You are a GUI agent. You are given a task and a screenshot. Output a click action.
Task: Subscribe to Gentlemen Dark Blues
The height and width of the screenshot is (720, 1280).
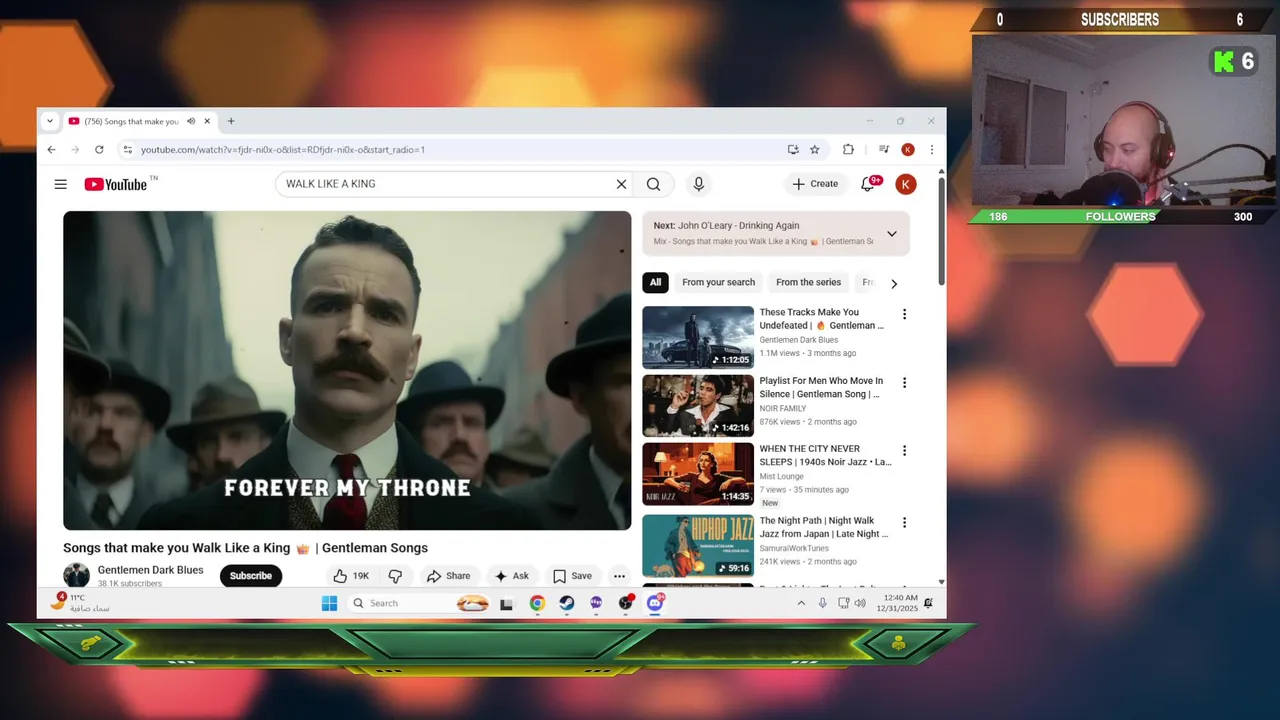click(251, 576)
